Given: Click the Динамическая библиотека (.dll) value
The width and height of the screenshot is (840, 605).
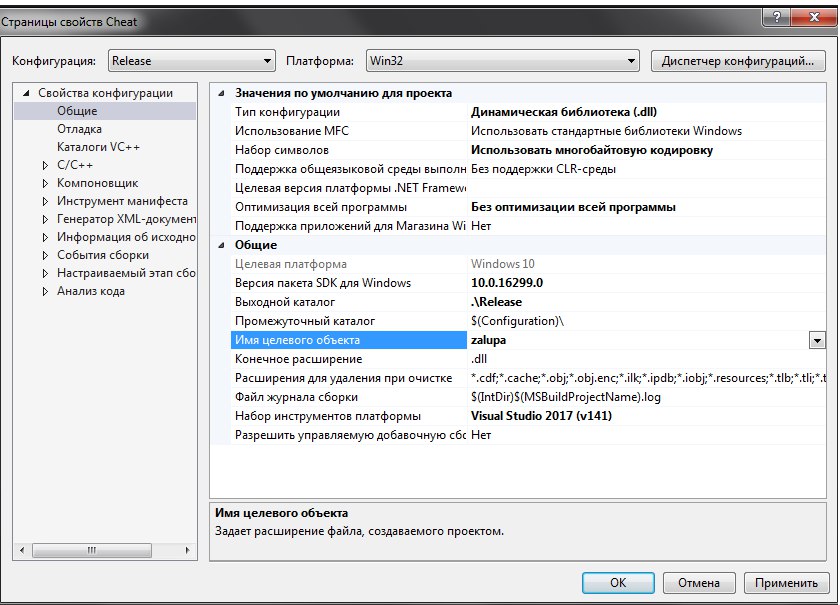Looking at the screenshot, I should coord(564,112).
